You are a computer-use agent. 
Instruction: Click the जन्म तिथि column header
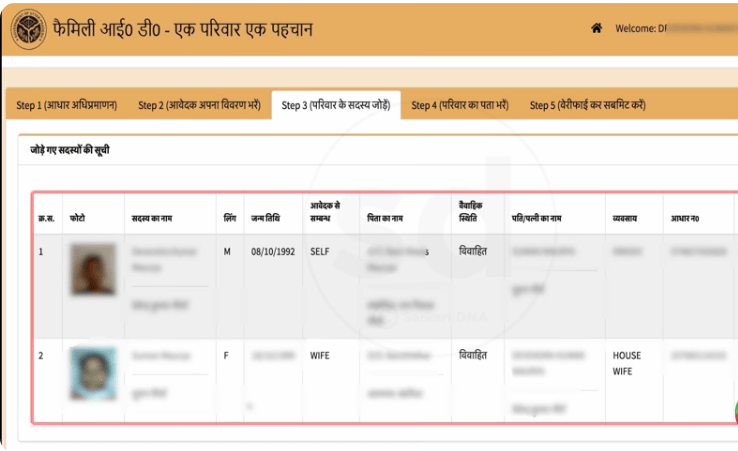coord(267,217)
